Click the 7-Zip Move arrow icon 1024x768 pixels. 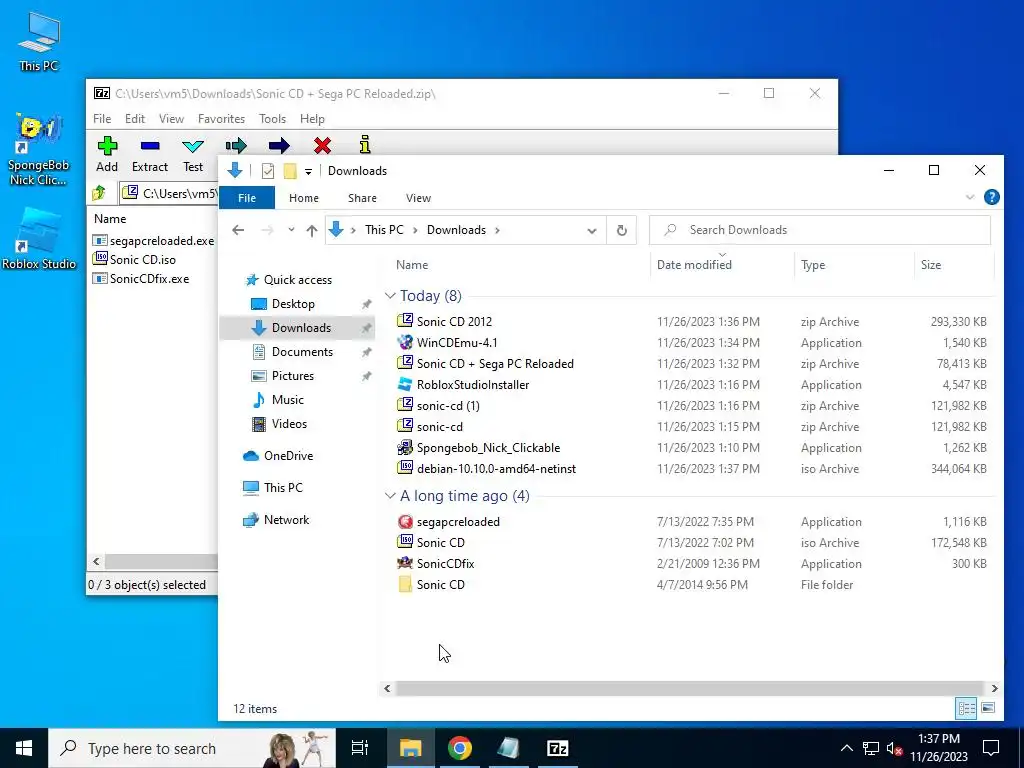pyautogui.click(x=279, y=146)
